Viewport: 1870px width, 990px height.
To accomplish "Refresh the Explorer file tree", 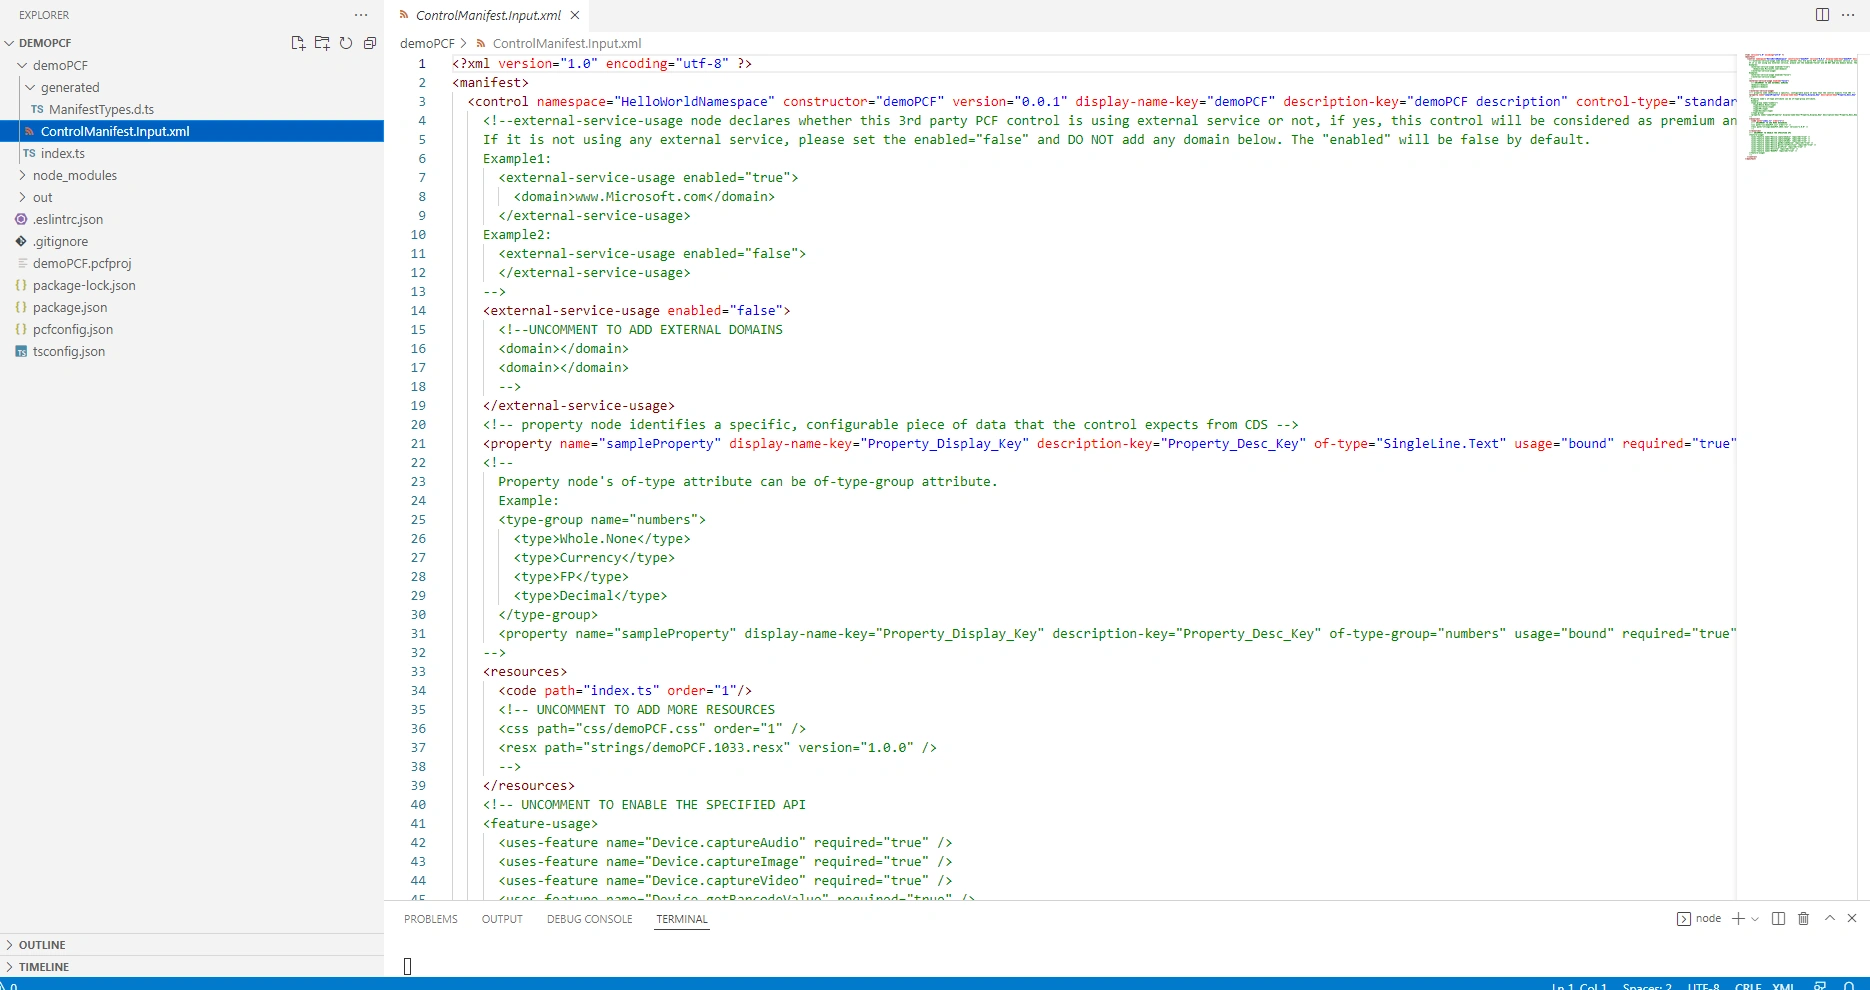I will point(346,43).
